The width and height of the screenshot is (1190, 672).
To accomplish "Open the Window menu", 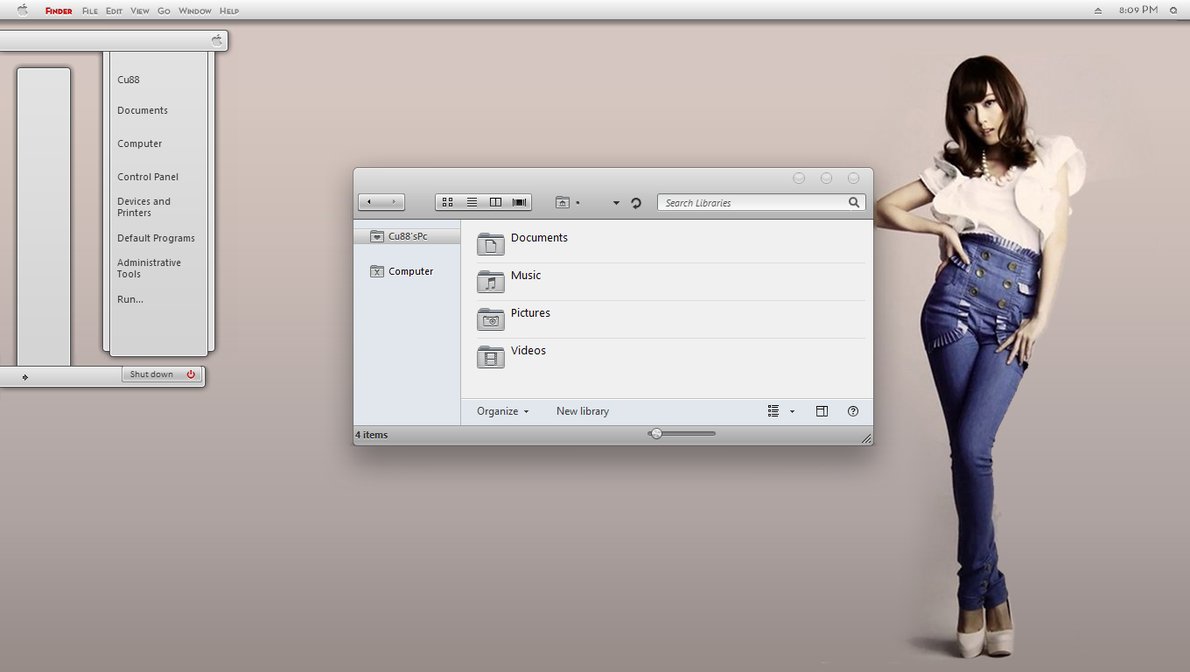I will tap(194, 11).
